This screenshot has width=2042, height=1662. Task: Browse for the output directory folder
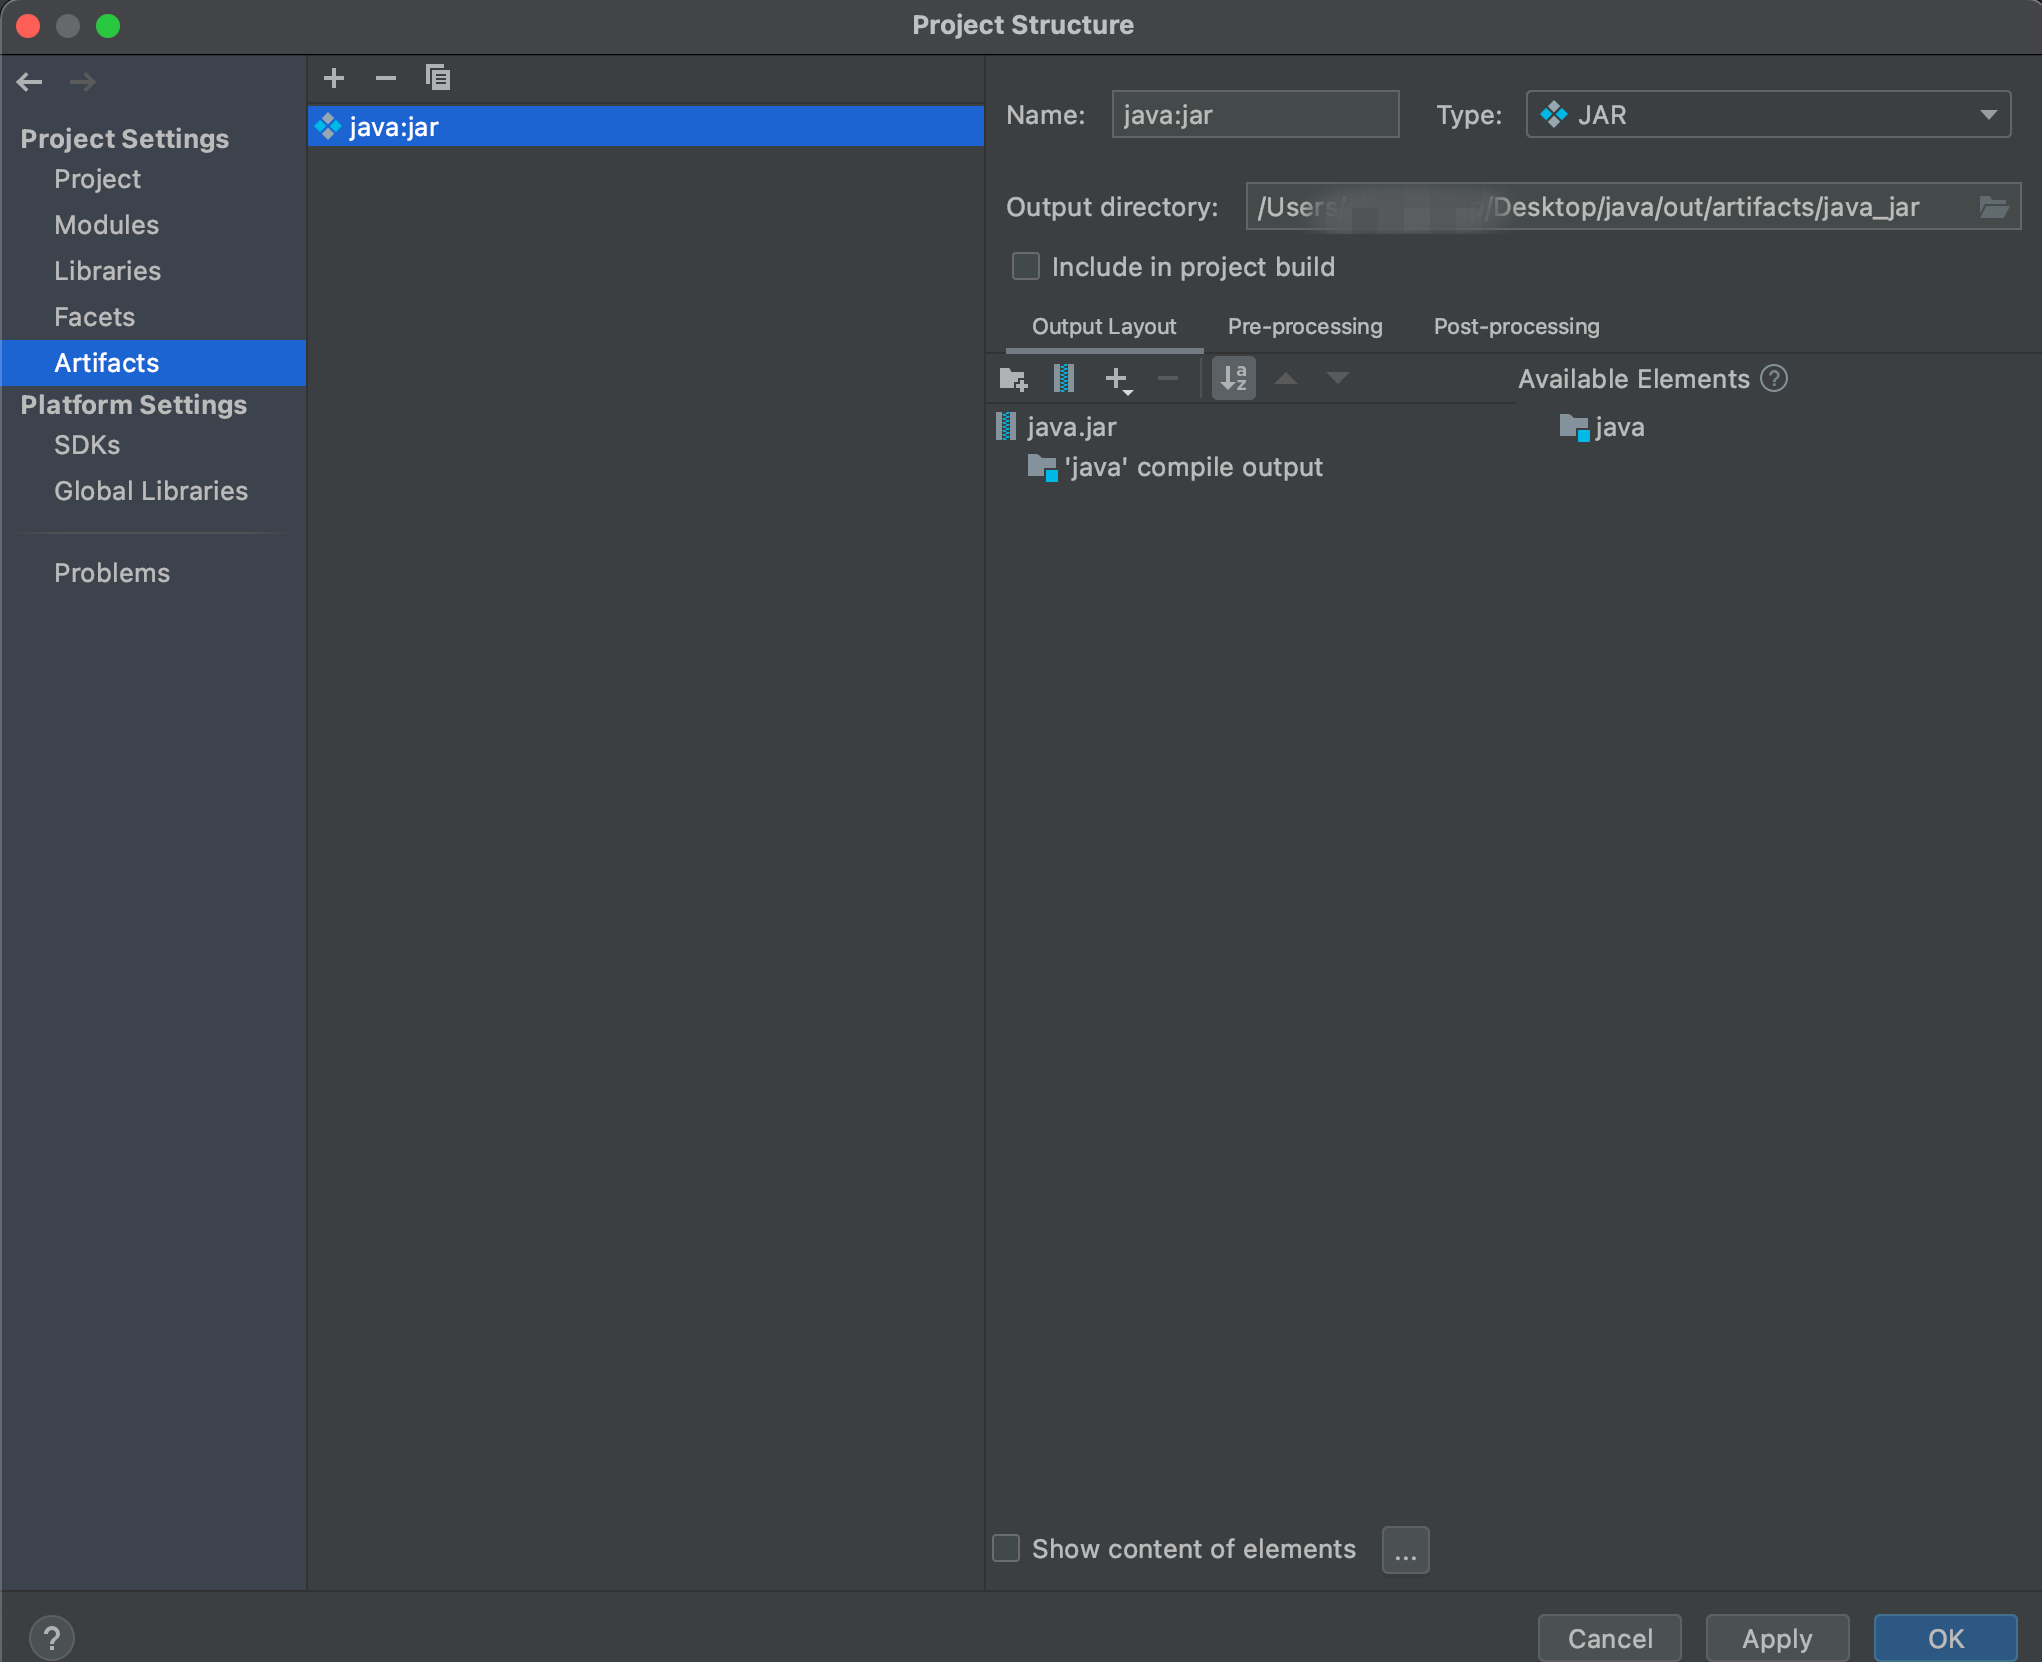pos(1993,207)
